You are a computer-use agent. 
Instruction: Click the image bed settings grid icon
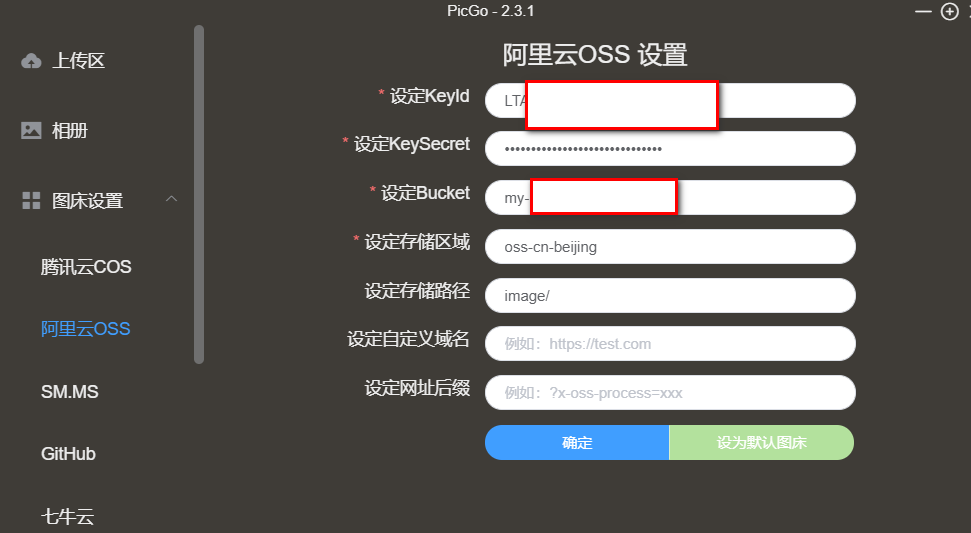tap(31, 201)
